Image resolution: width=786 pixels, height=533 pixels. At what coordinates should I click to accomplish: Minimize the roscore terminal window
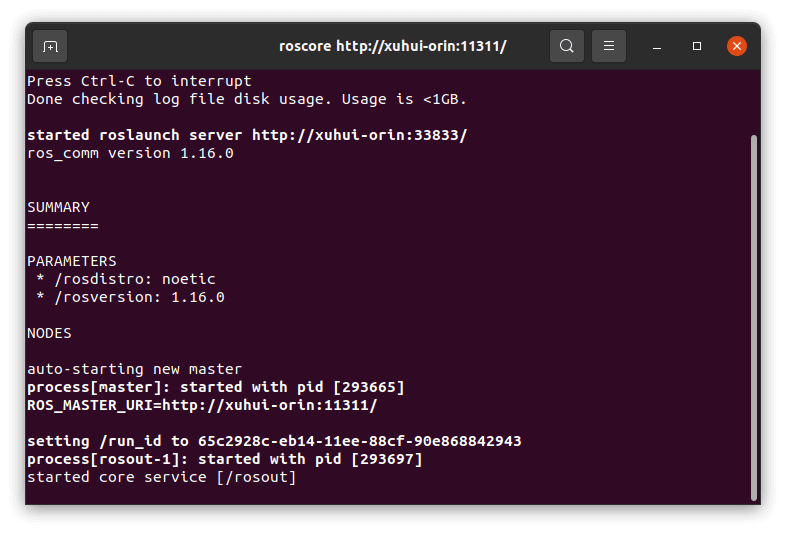[x=657, y=47]
